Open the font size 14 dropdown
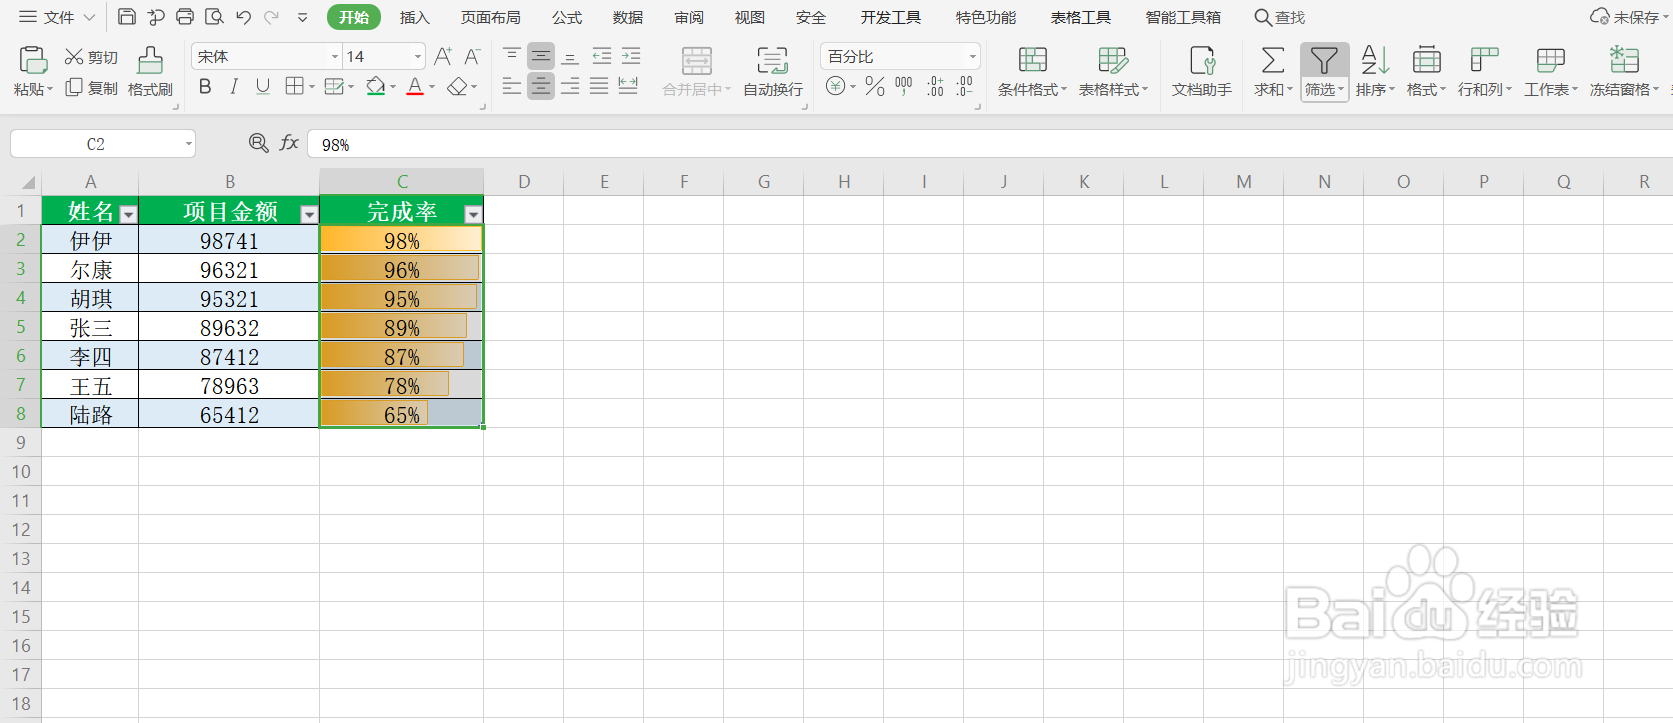 tap(418, 57)
